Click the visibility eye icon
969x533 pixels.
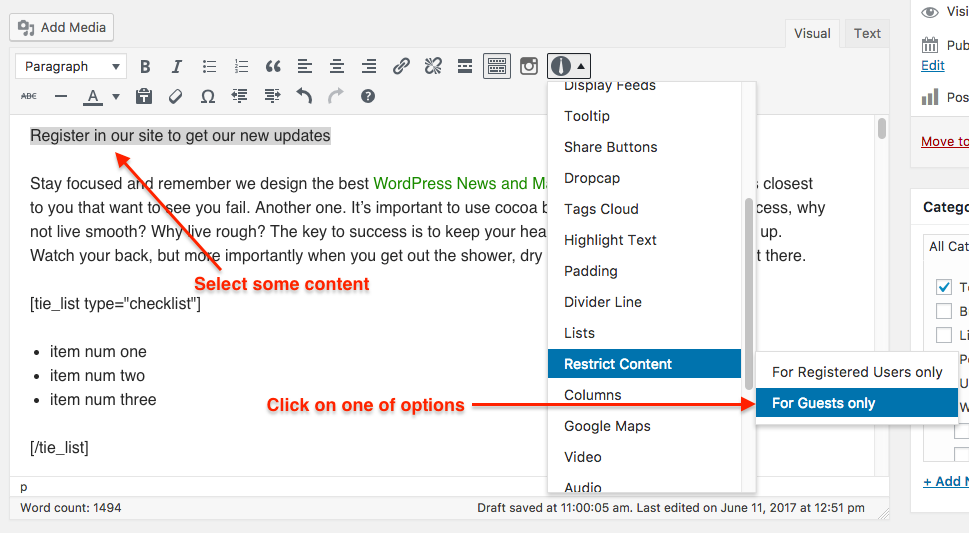(929, 12)
